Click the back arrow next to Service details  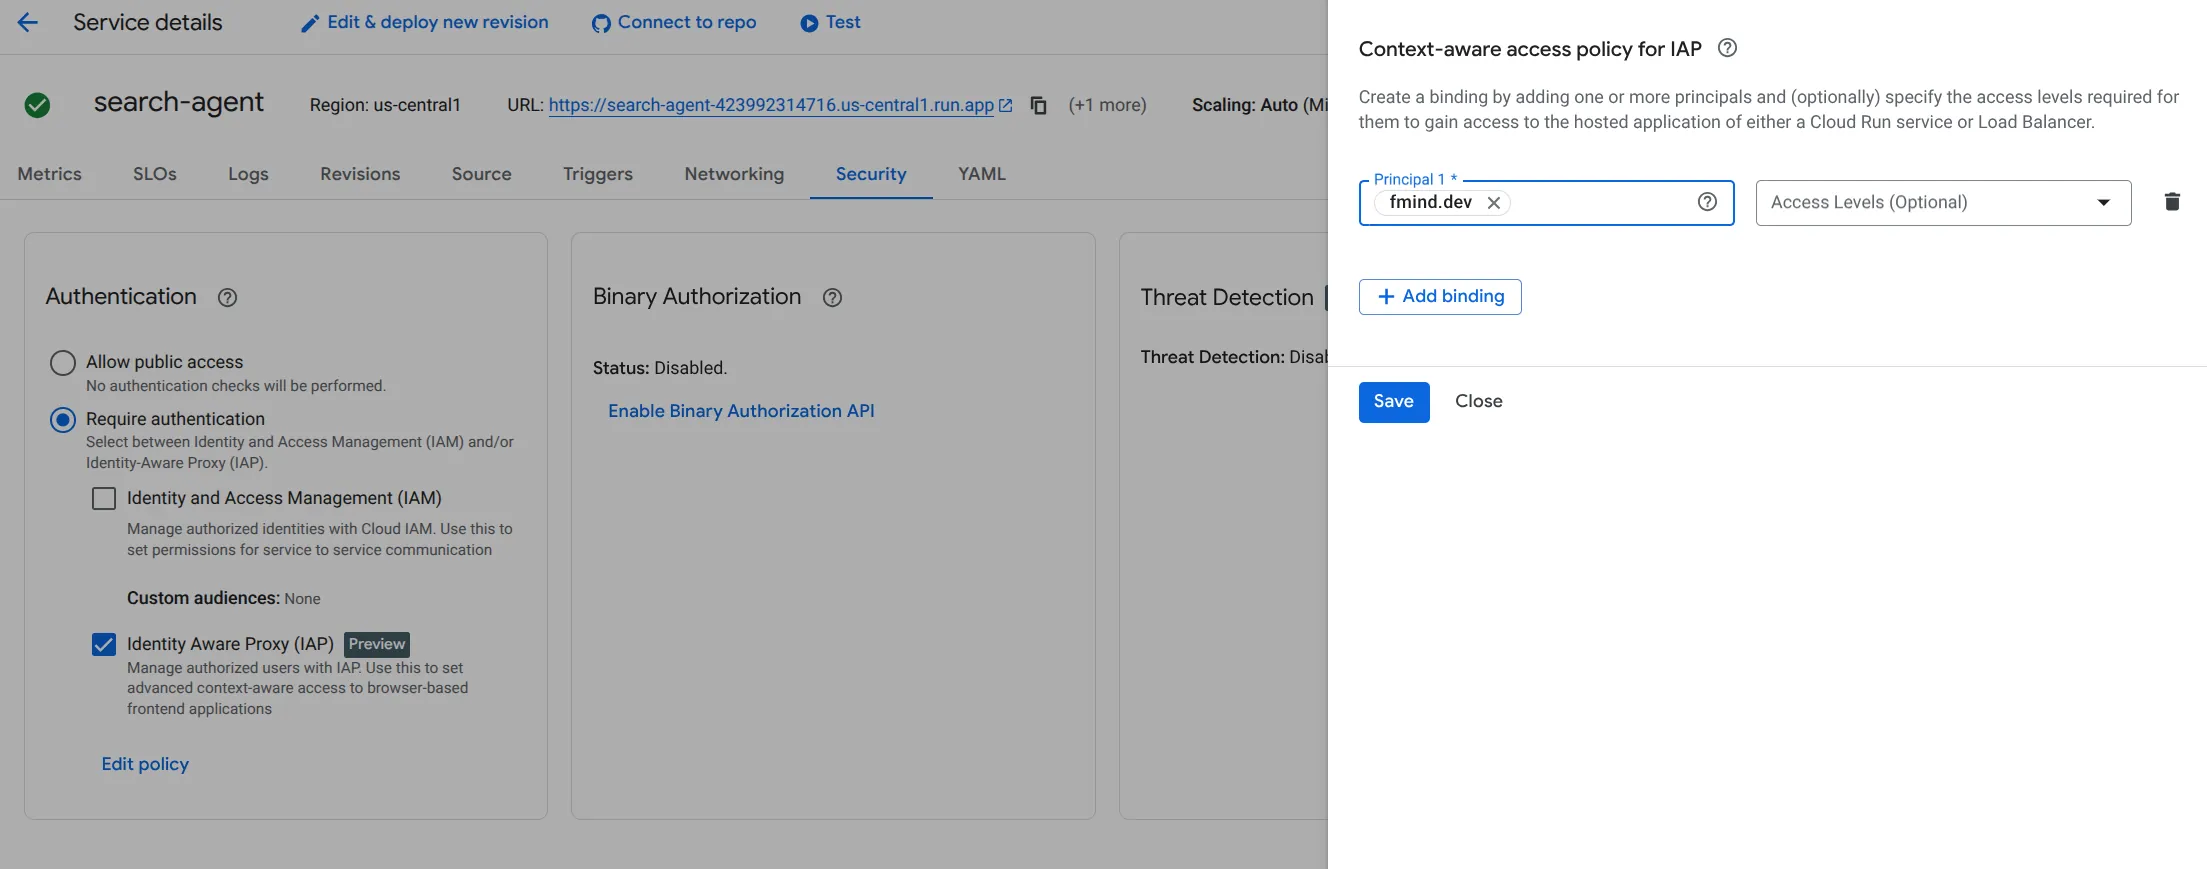coord(28,22)
